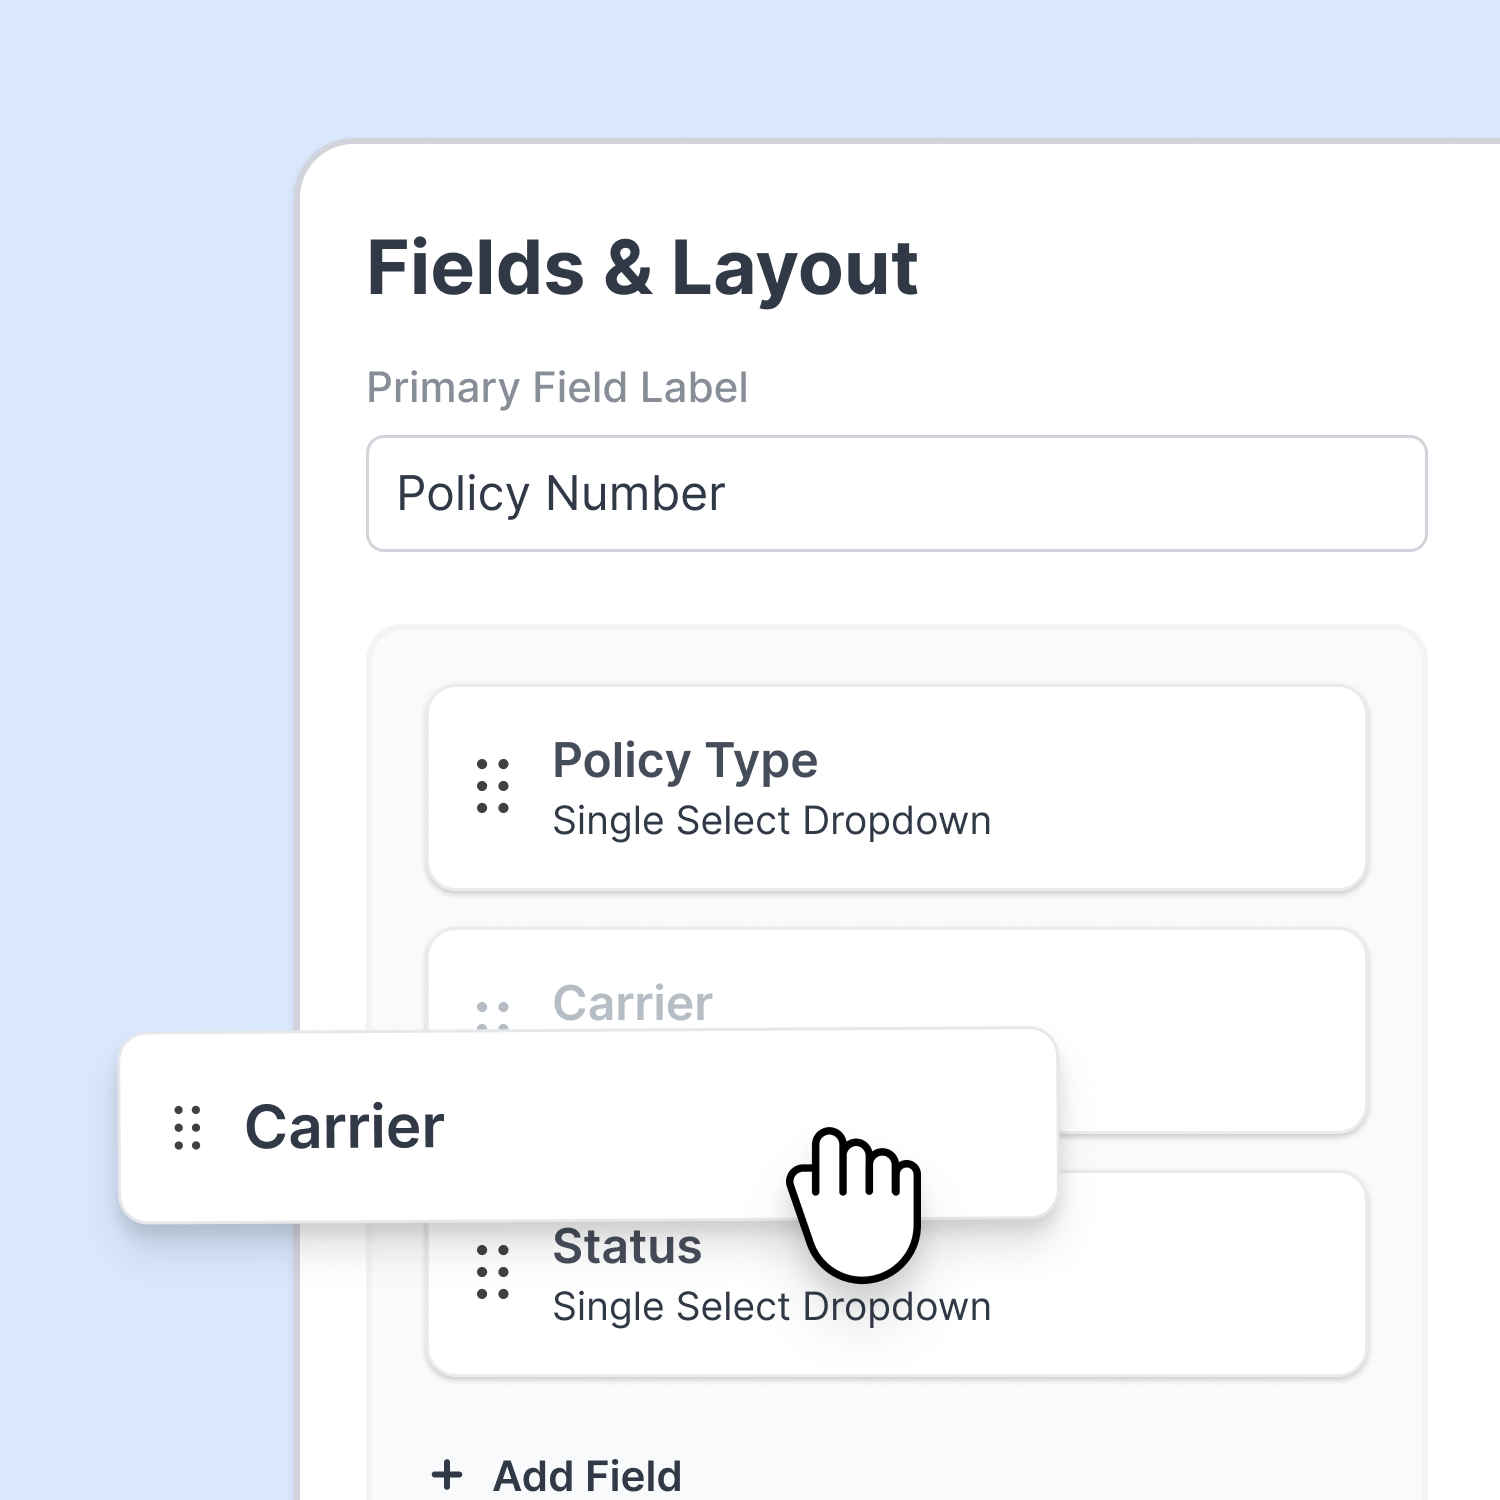1500x1500 pixels.
Task: Click the empty Carrier placeholder slot area
Action: pyautogui.click(x=1210, y=1030)
